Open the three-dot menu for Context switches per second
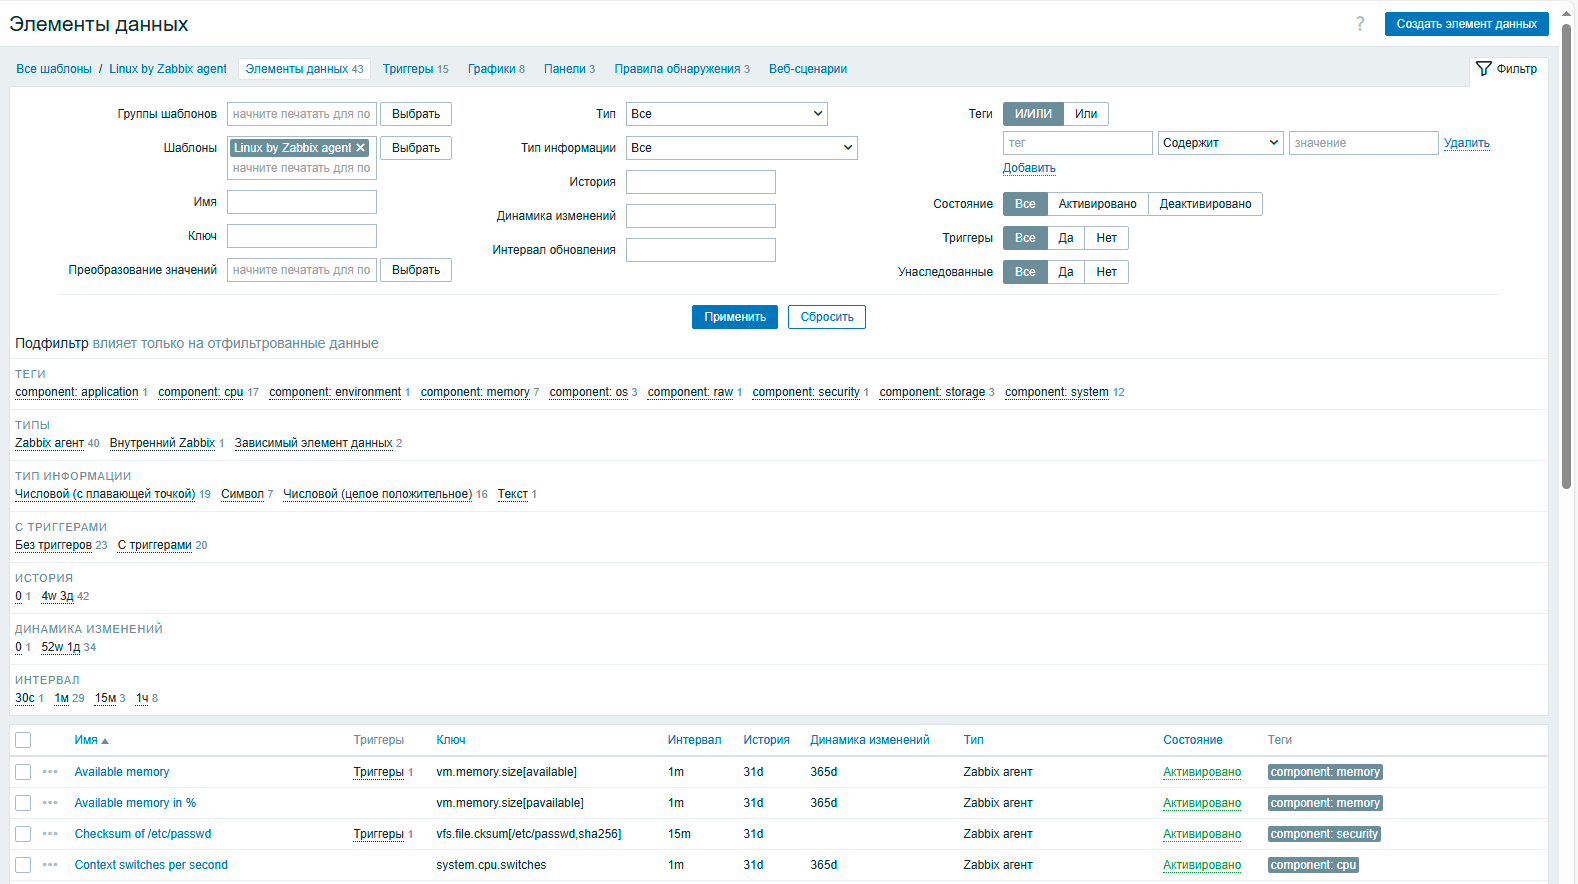The image size is (1578, 884). tap(50, 865)
